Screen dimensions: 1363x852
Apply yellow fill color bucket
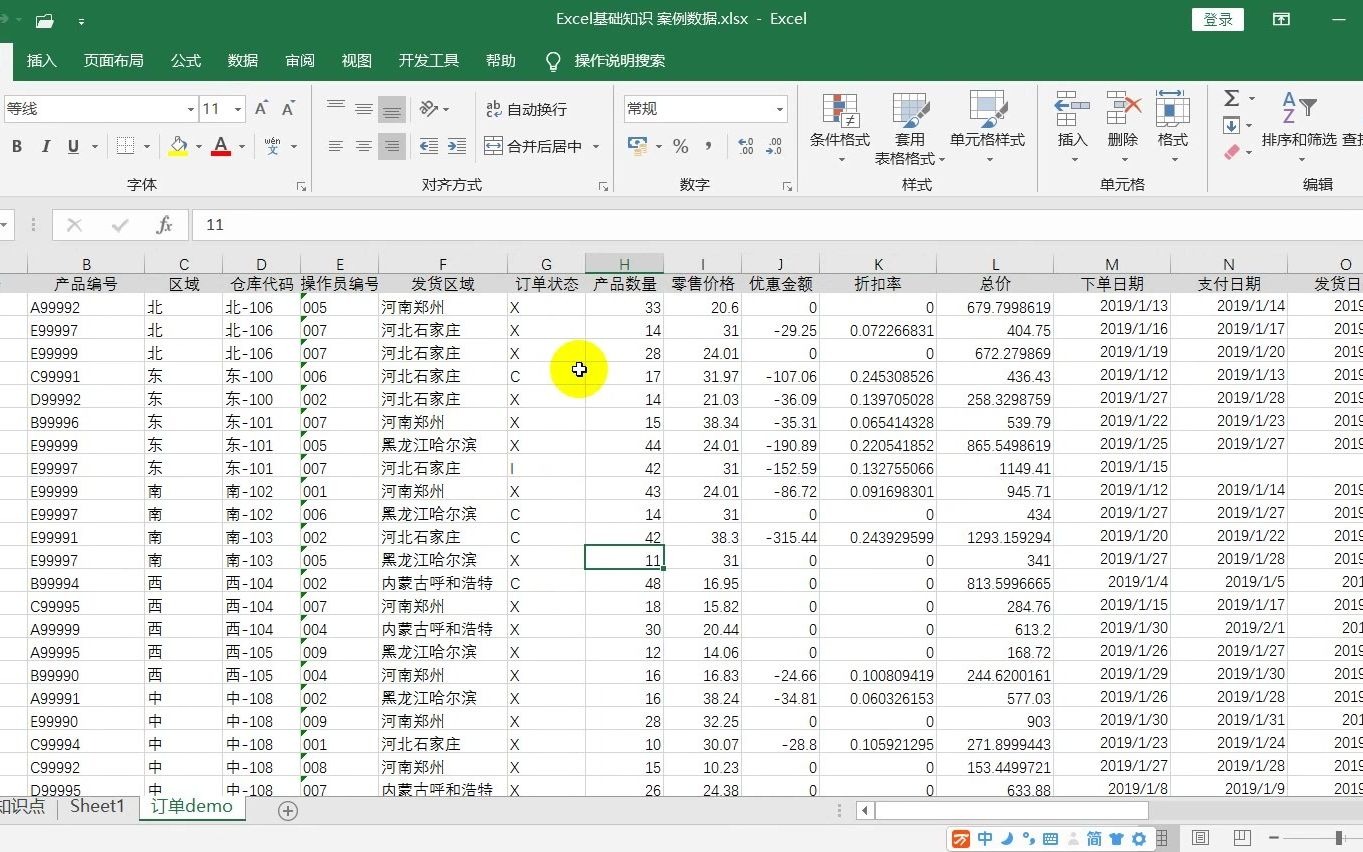(x=178, y=147)
